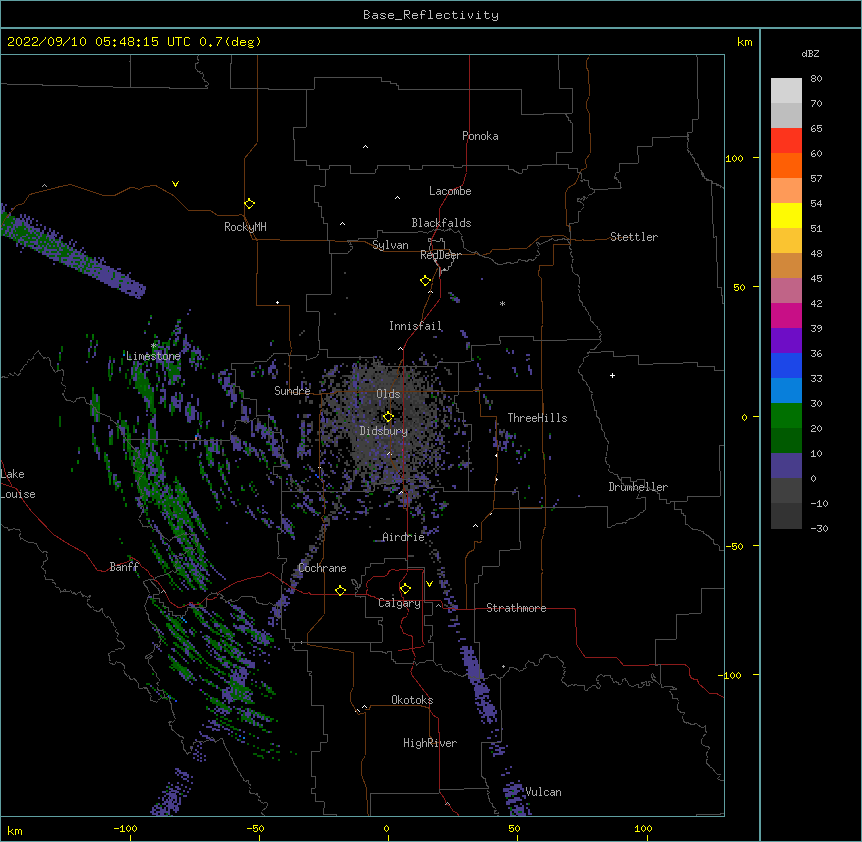Click the ThreeHills town label
The width and height of the screenshot is (862, 842).
(x=537, y=418)
